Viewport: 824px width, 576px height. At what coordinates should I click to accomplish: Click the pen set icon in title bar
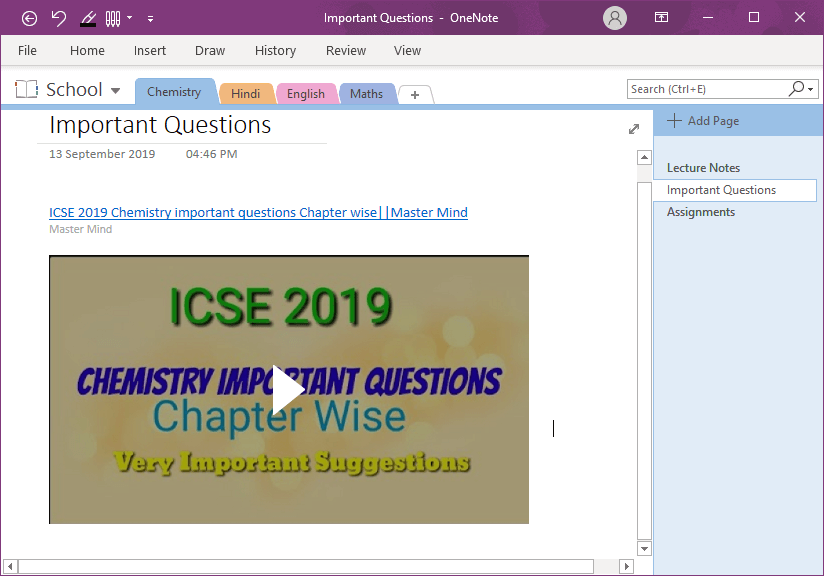pyautogui.click(x=113, y=19)
